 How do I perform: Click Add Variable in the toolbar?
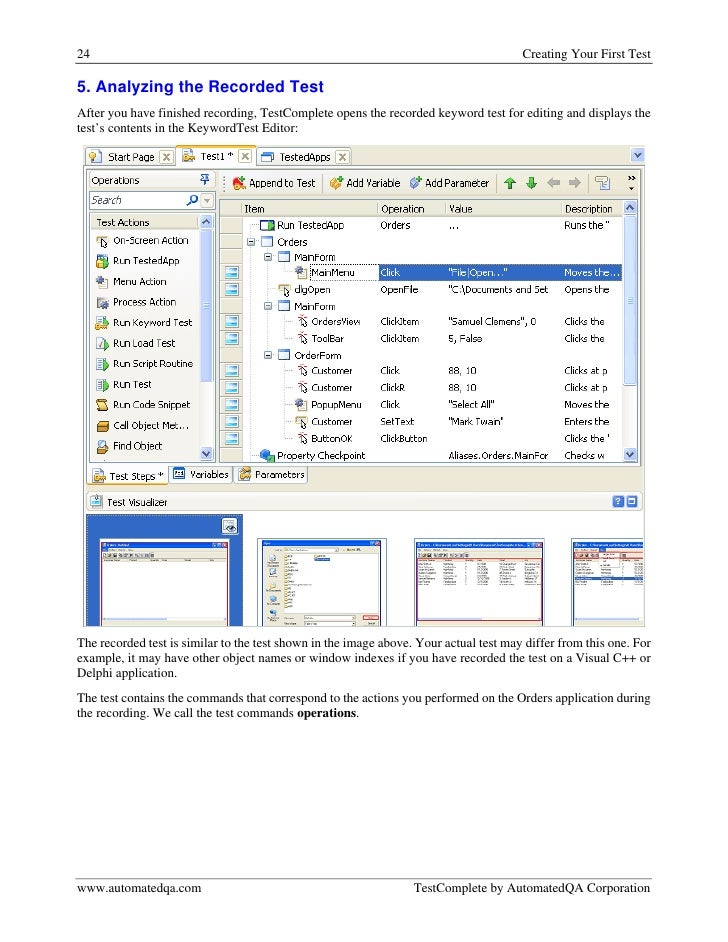pyautogui.click(x=365, y=183)
